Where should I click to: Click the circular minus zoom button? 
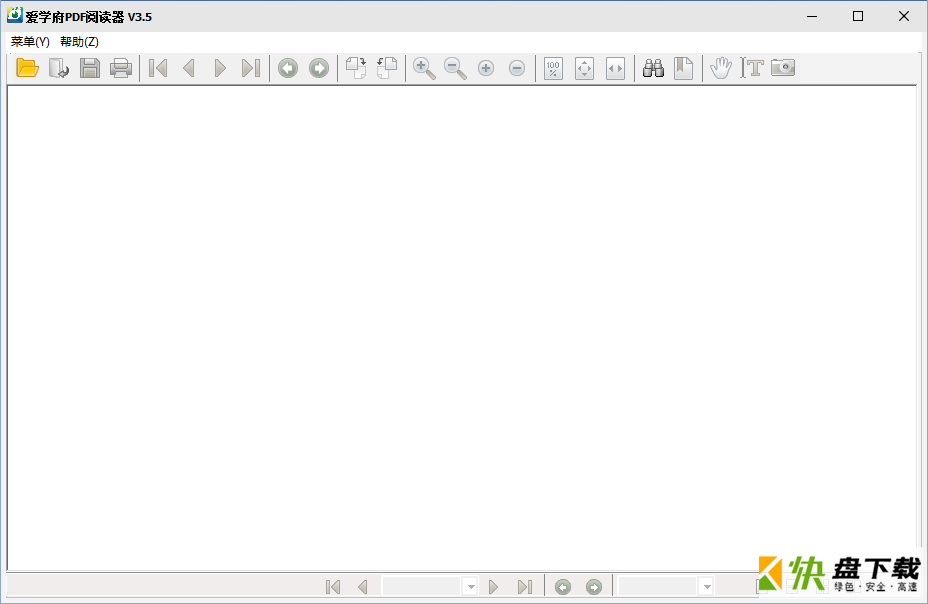click(517, 68)
